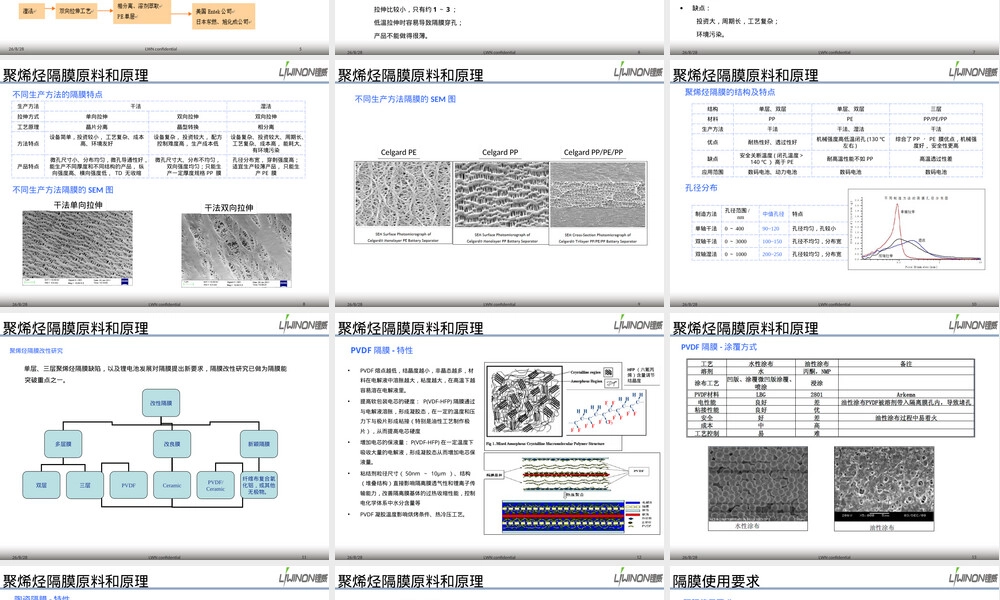Click the PP/PE/PP material table cell
The image size is (1000, 600).
[x=936, y=119]
